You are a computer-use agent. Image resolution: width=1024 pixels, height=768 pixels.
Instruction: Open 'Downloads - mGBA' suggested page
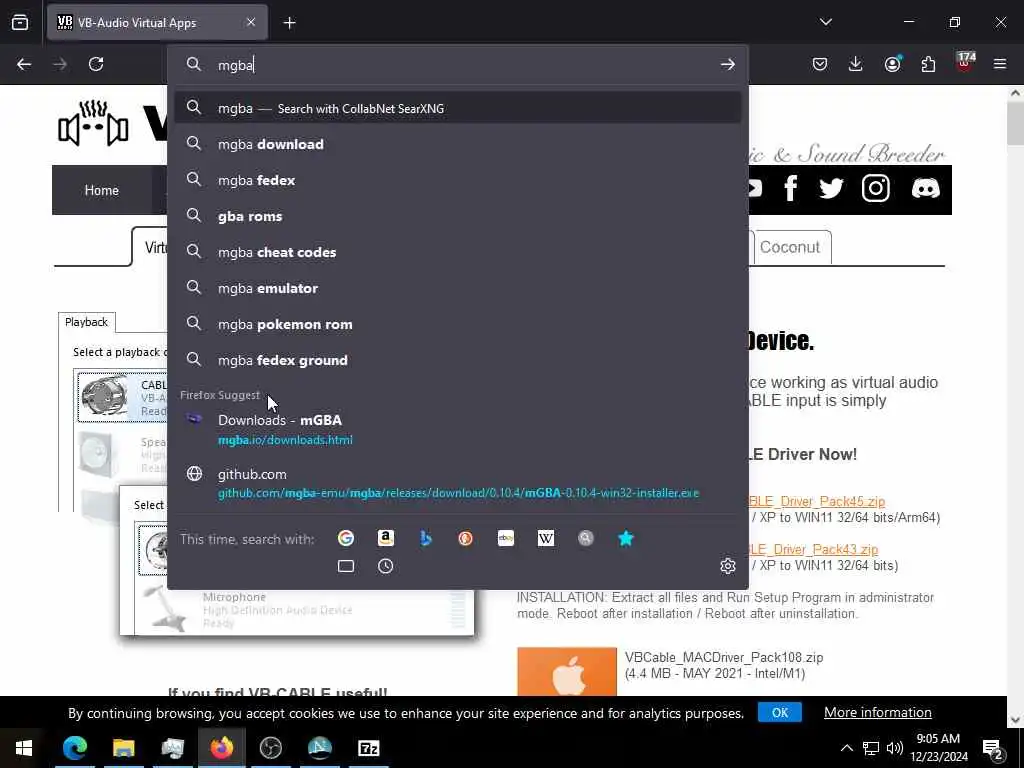458,429
